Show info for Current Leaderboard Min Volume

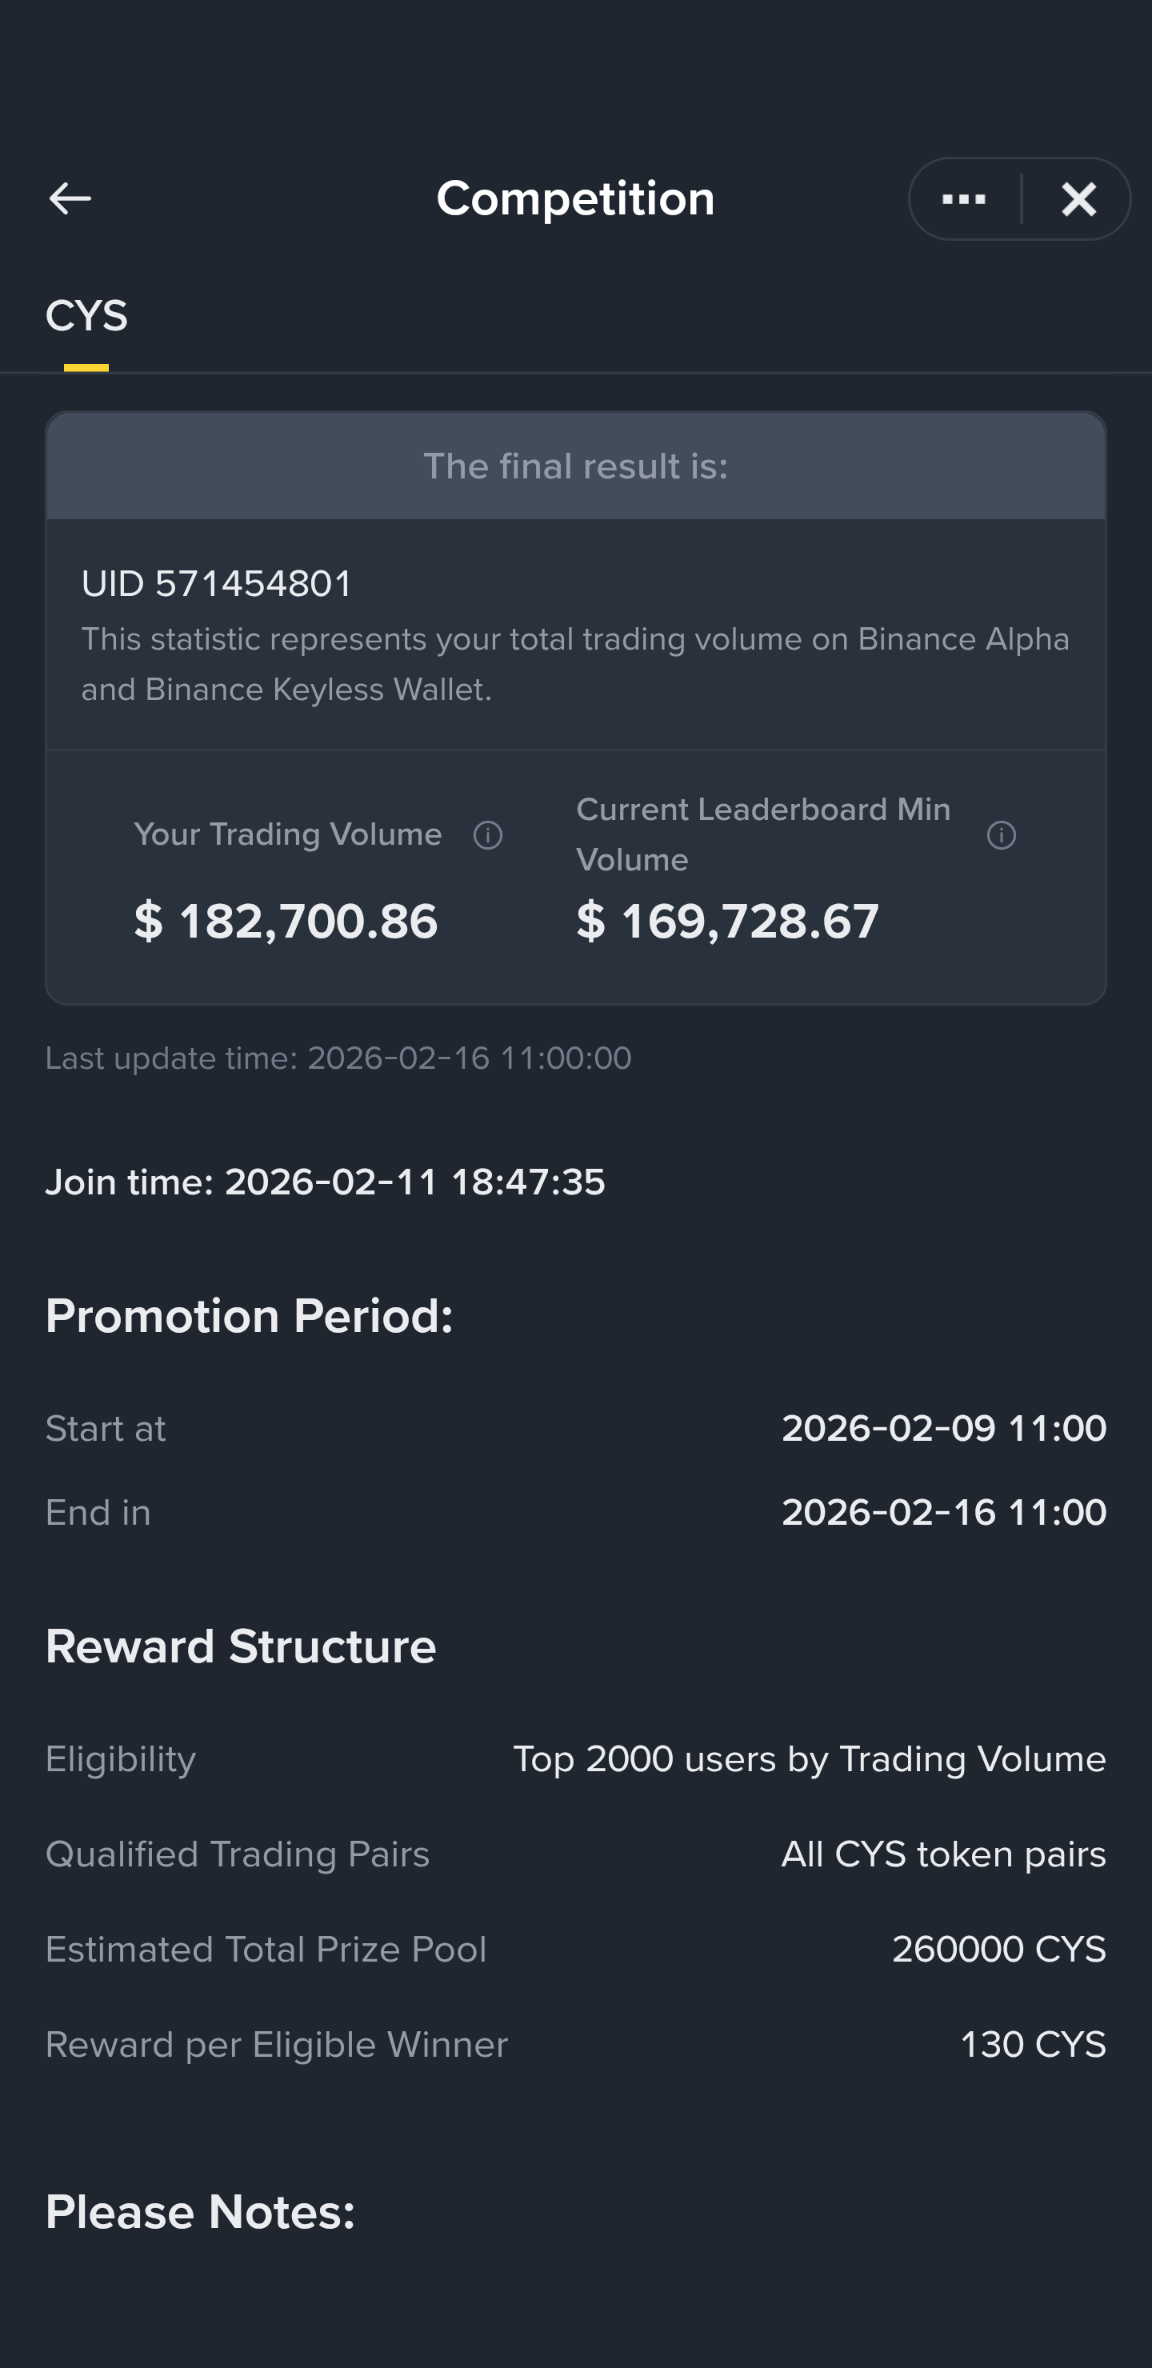tap(1001, 835)
